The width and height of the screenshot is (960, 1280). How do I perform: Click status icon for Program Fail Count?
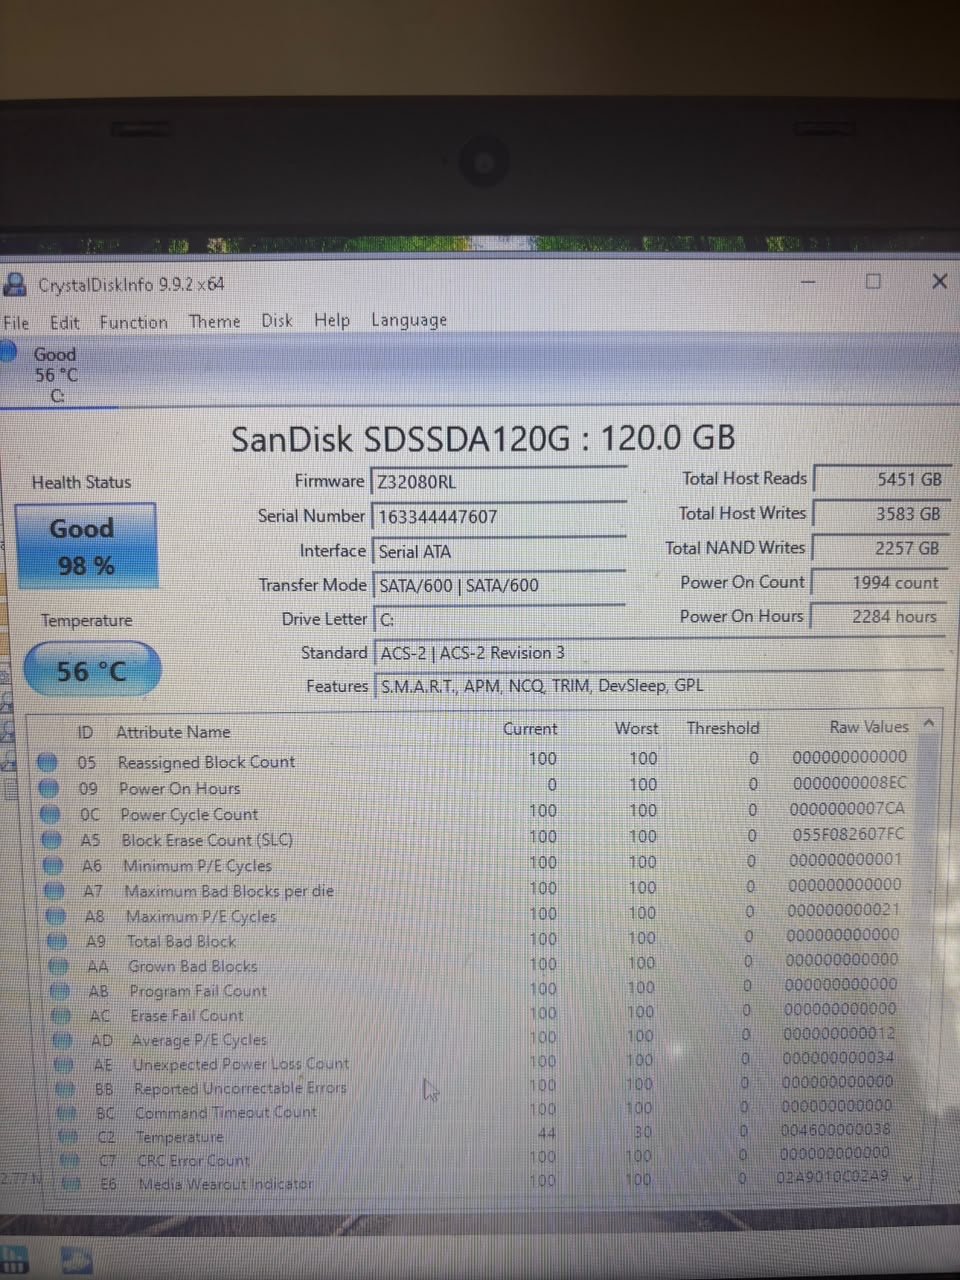[61, 991]
